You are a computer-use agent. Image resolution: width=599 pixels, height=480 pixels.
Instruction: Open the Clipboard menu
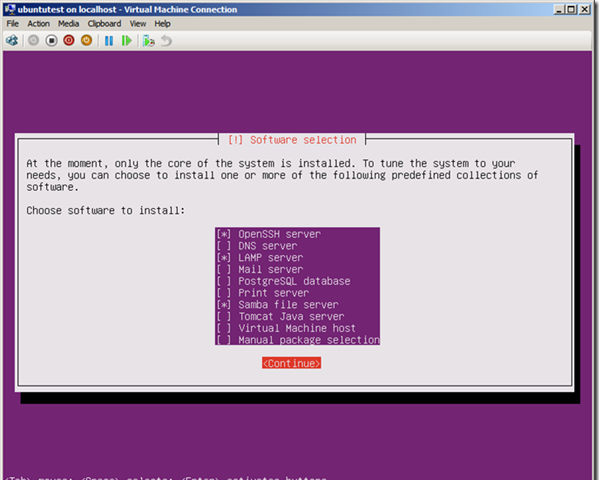(104, 24)
